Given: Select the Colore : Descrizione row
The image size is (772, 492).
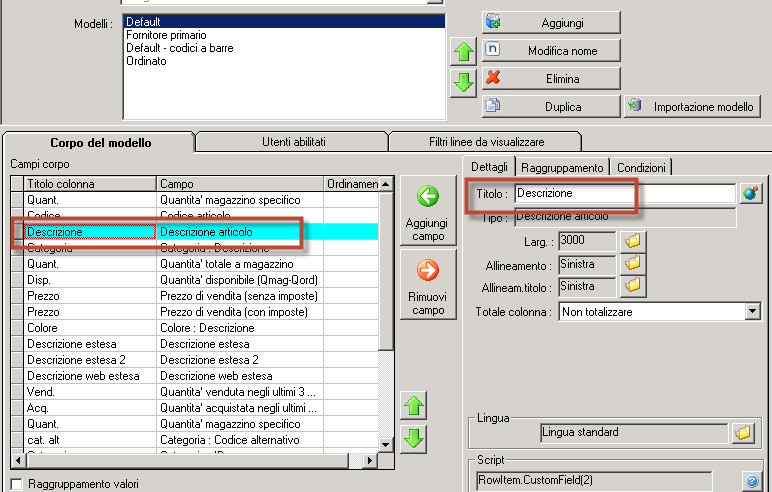Looking at the screenshot, I should 201,328.
